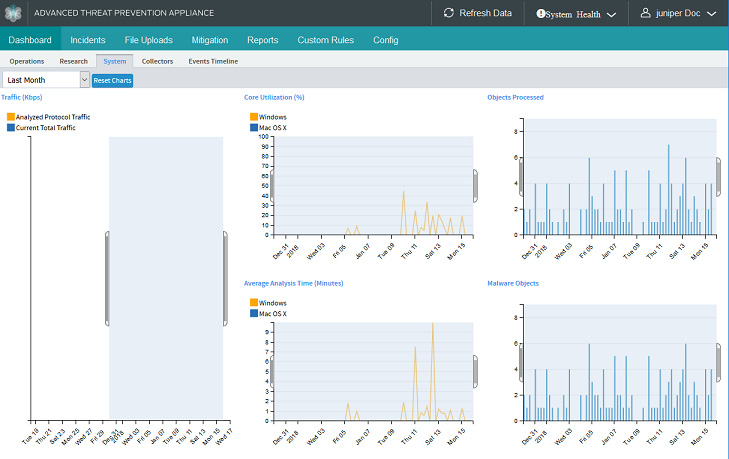Open the juniper Doc user dropdown
Viewport: 729px width, 459px height.
coord(680,14)
